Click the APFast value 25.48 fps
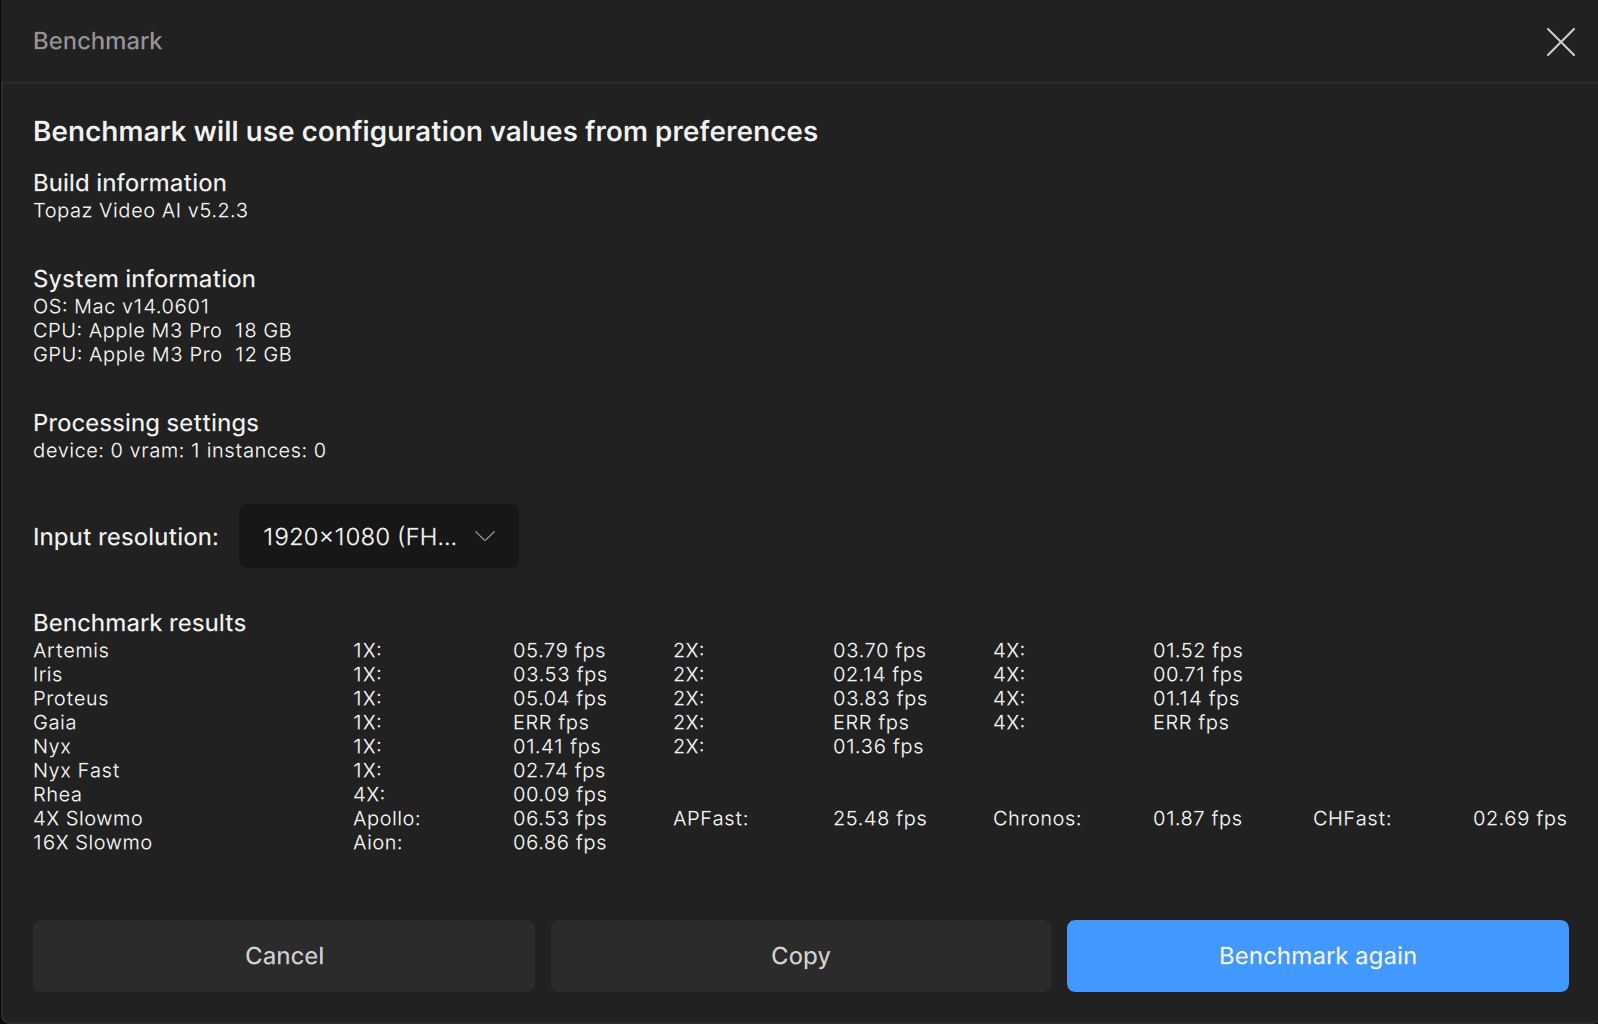 (x=880, y=819)
